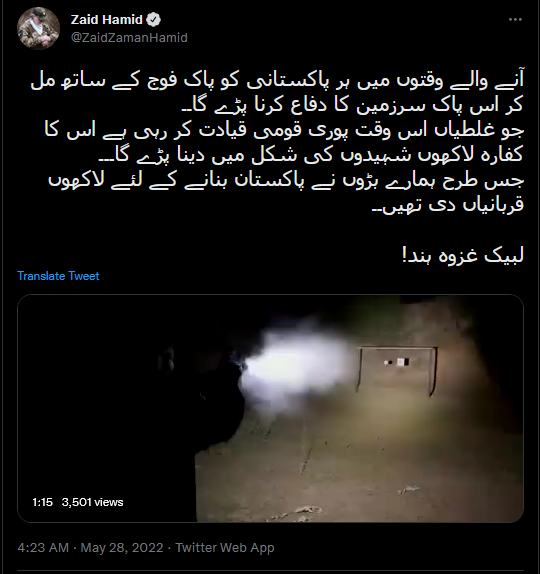Screen dimensions: 540x574
Task: Click the 1:15 video duration label
Action: point(42,502)
